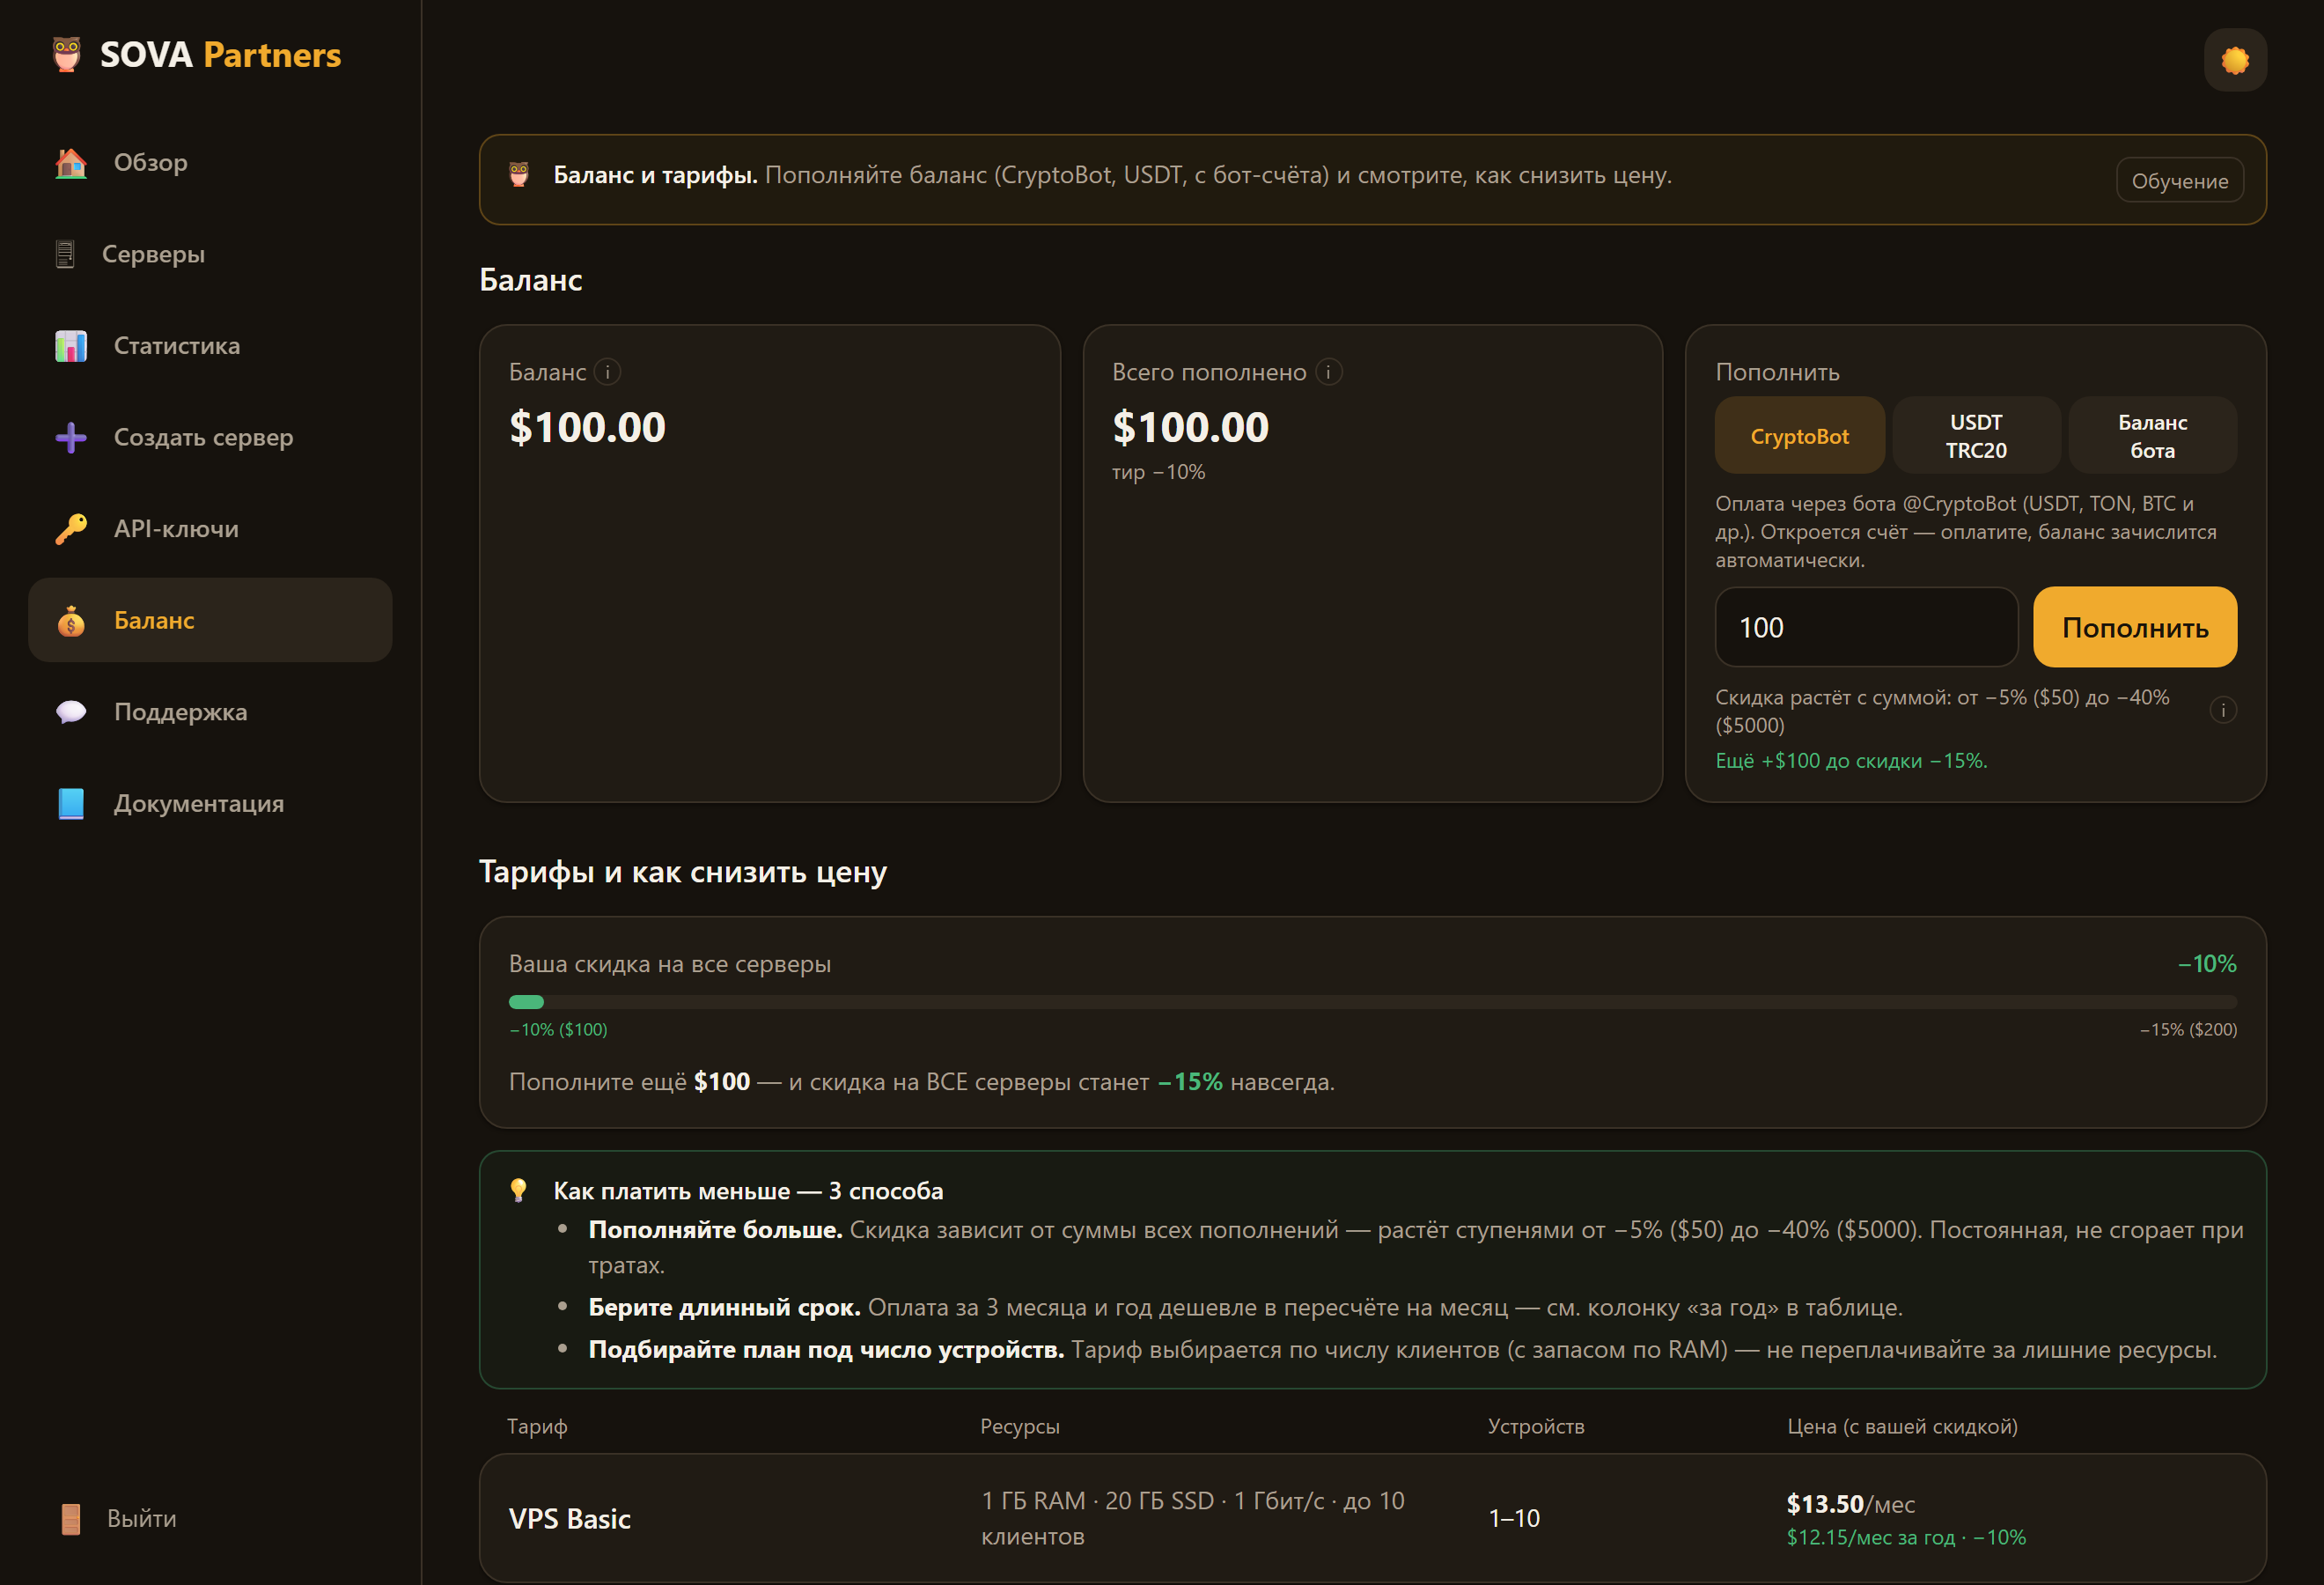The height and width of the screenshot is (1585, 2324).
Task: Click the '1–10' devices cell
Action: tap(1514, 1518)
